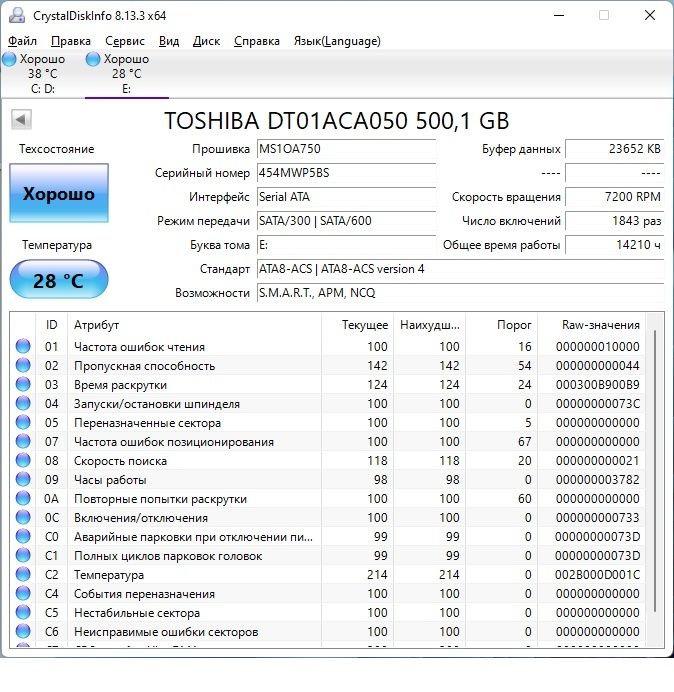The height and width of the screenshot is (692, 674).
Task: Click the status orb for attribute 01
Action: [23, 346]
